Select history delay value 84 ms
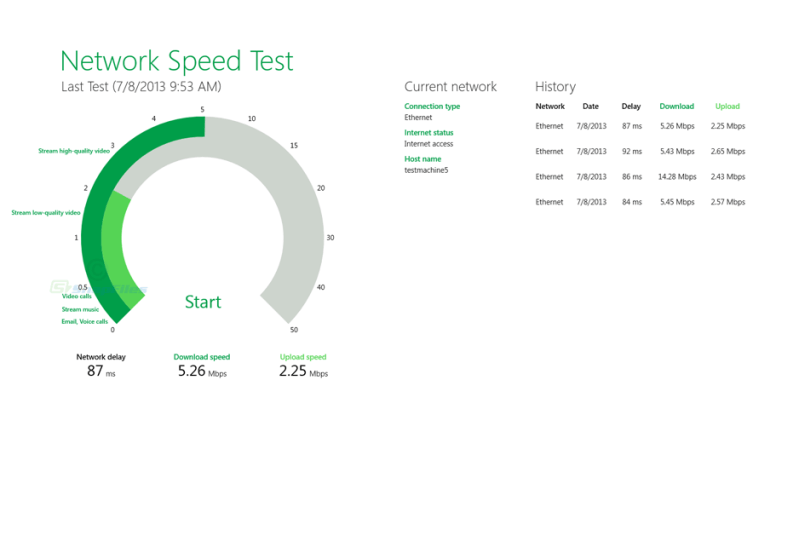799x547 pixels. (632, 202)
